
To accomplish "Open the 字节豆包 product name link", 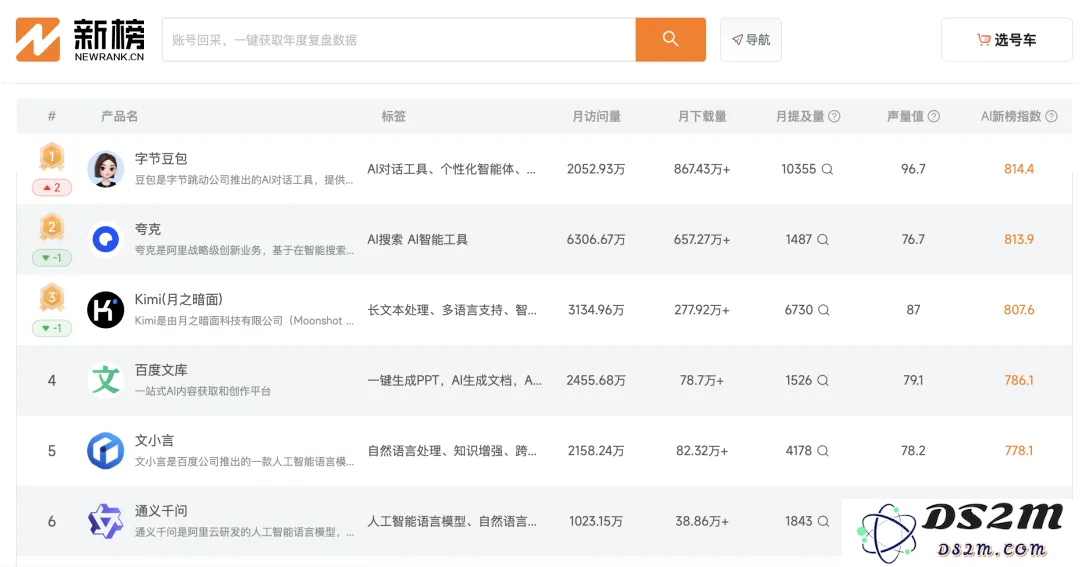I will (x=161, y=158).
